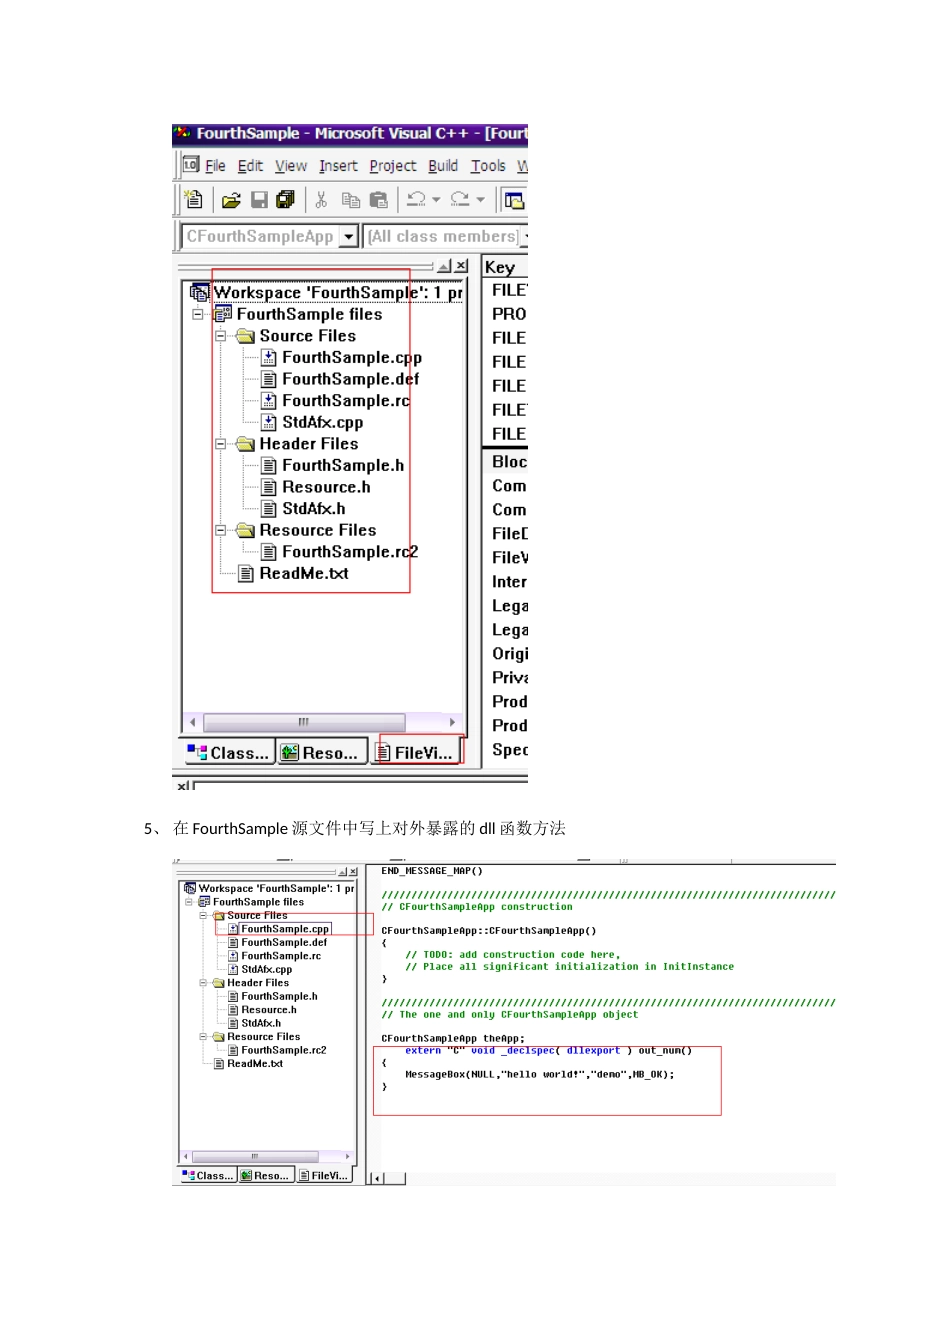Open the CFourthSampleApp class dropdown
The height and width of the screenshot is (1344, 950).
pos(349,236)
